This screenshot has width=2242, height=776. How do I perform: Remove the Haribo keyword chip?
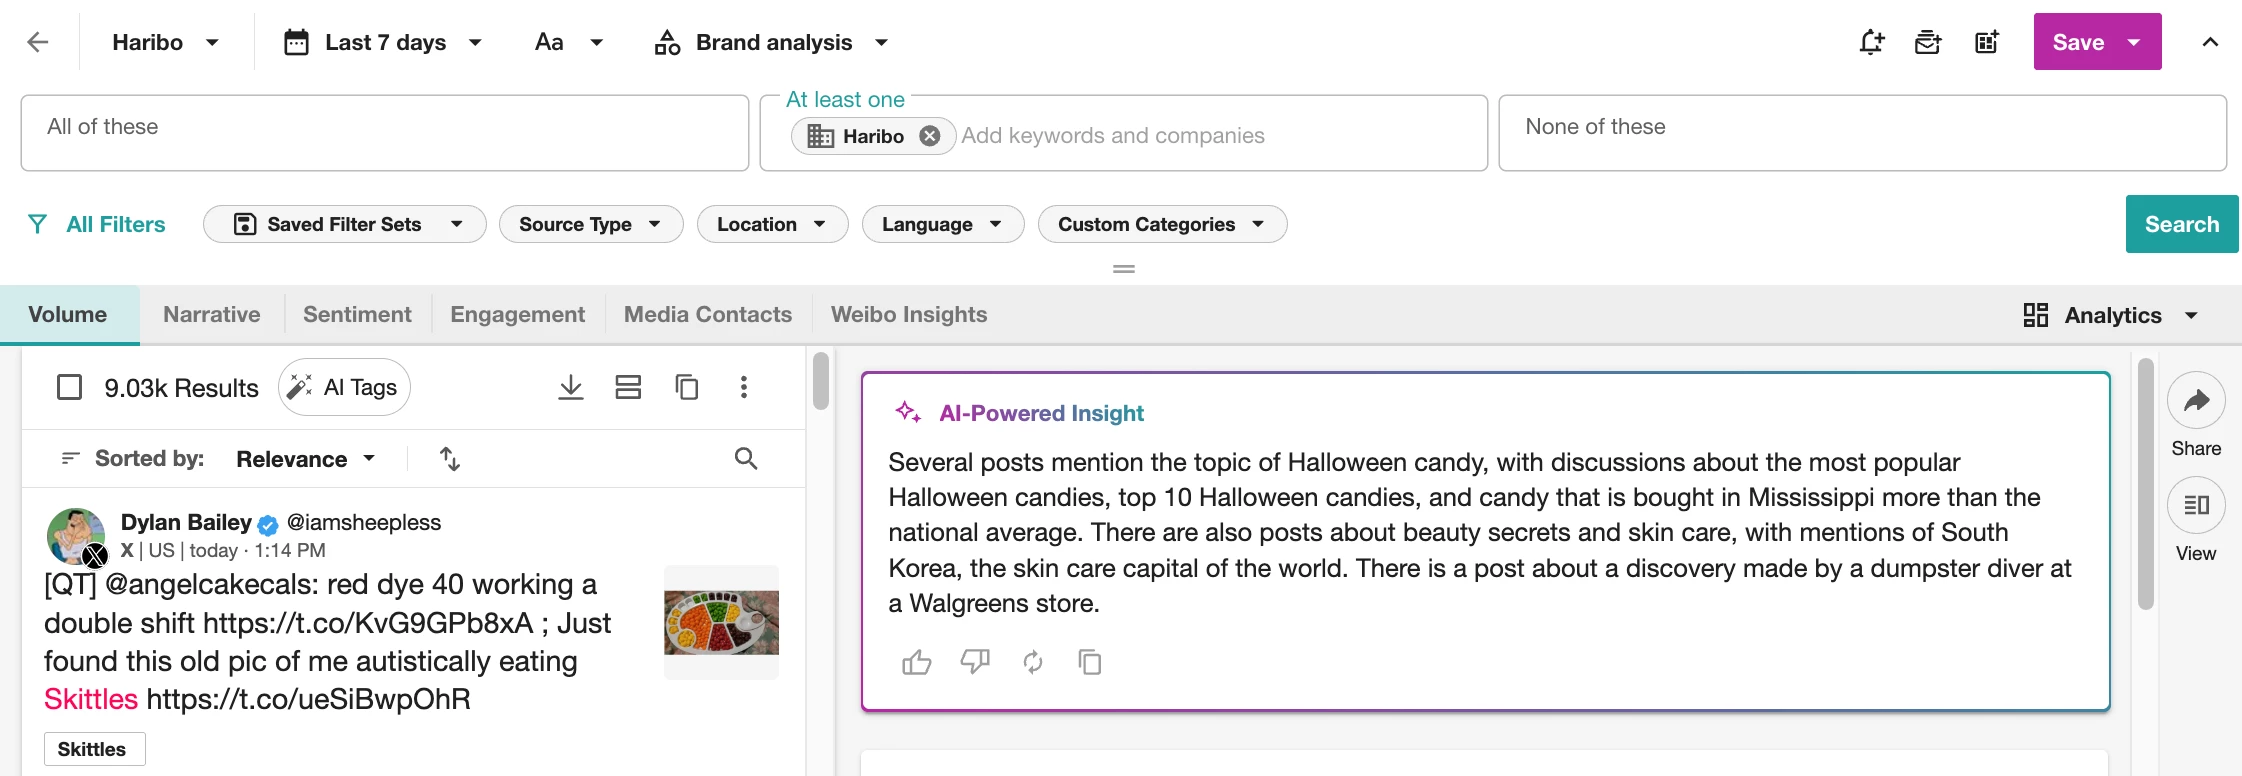pyautogui.click(x=930, y=136)
